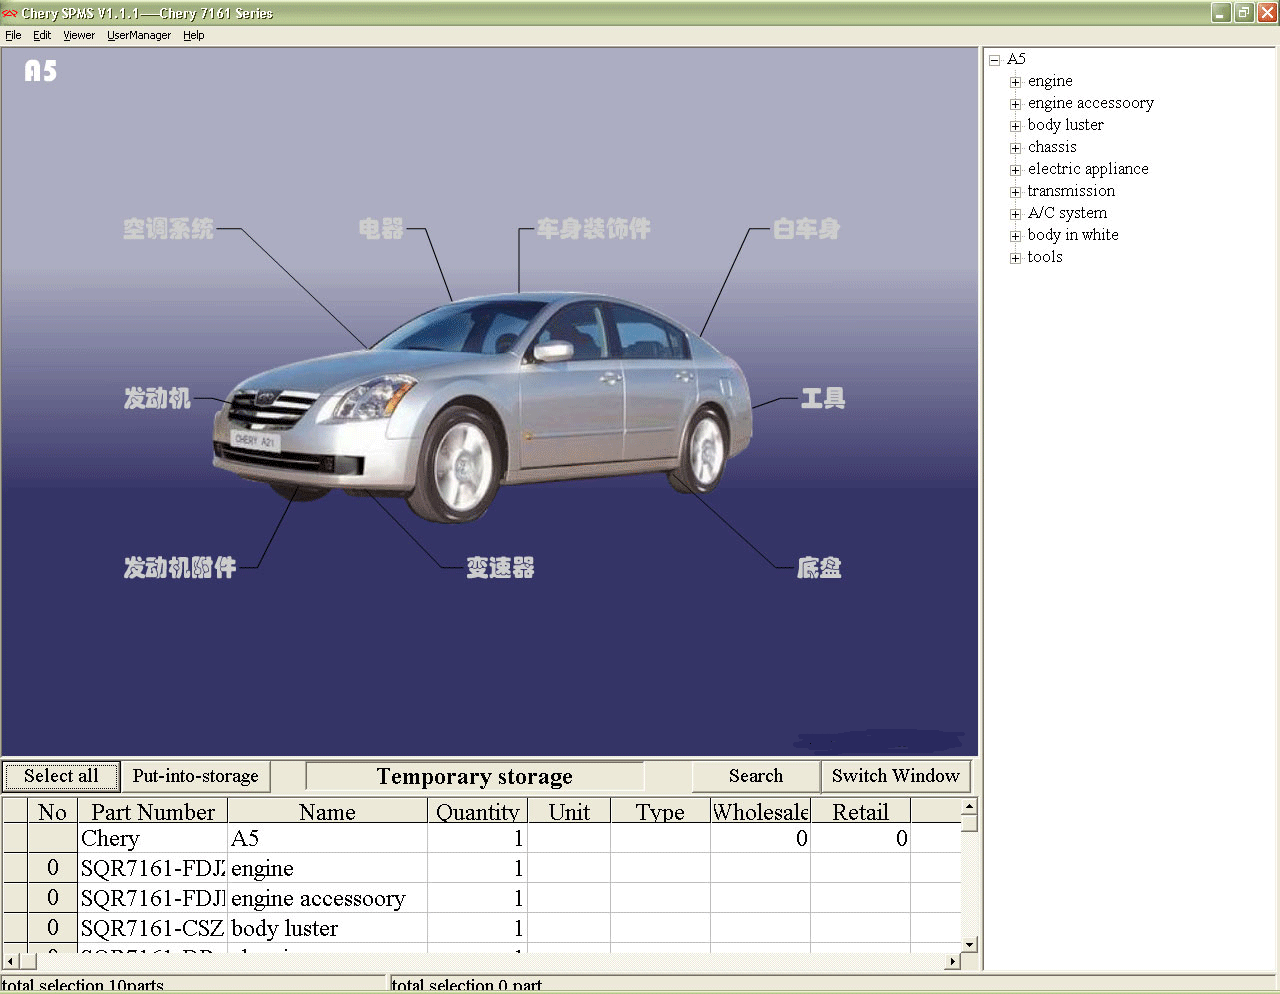Image resolution: width=1280 pixels, height=994 pixels.
Task: Open the Edit menu
Action: [42, 35]
